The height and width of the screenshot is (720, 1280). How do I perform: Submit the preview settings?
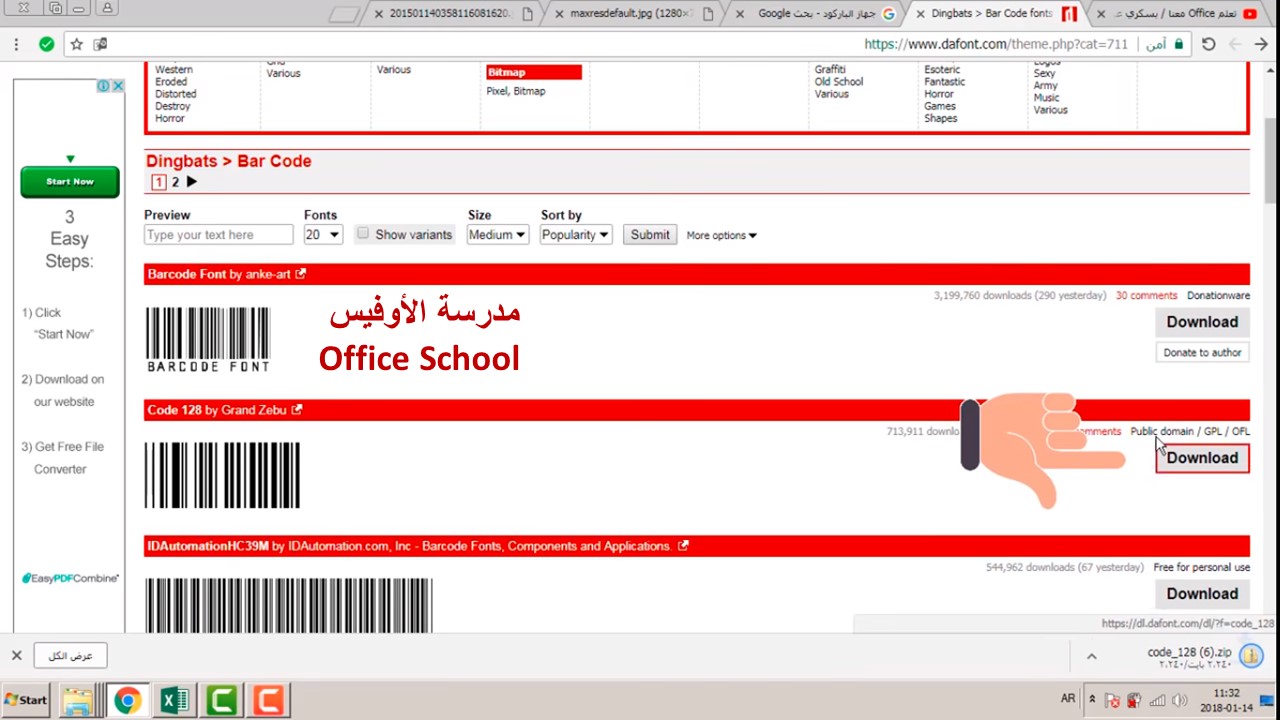(650, 234)
